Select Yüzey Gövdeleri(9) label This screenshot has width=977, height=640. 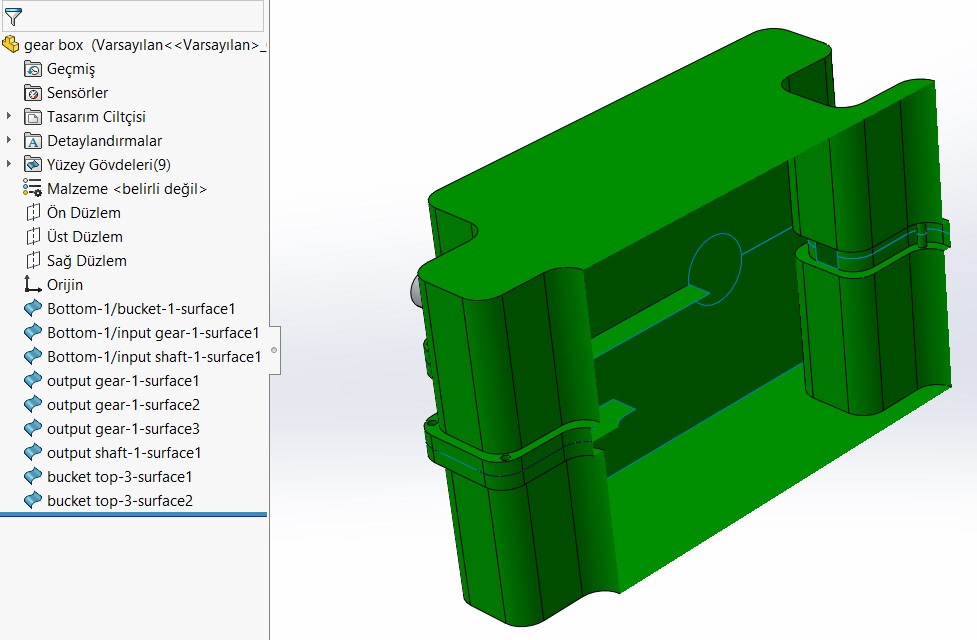tap(108, 165)
